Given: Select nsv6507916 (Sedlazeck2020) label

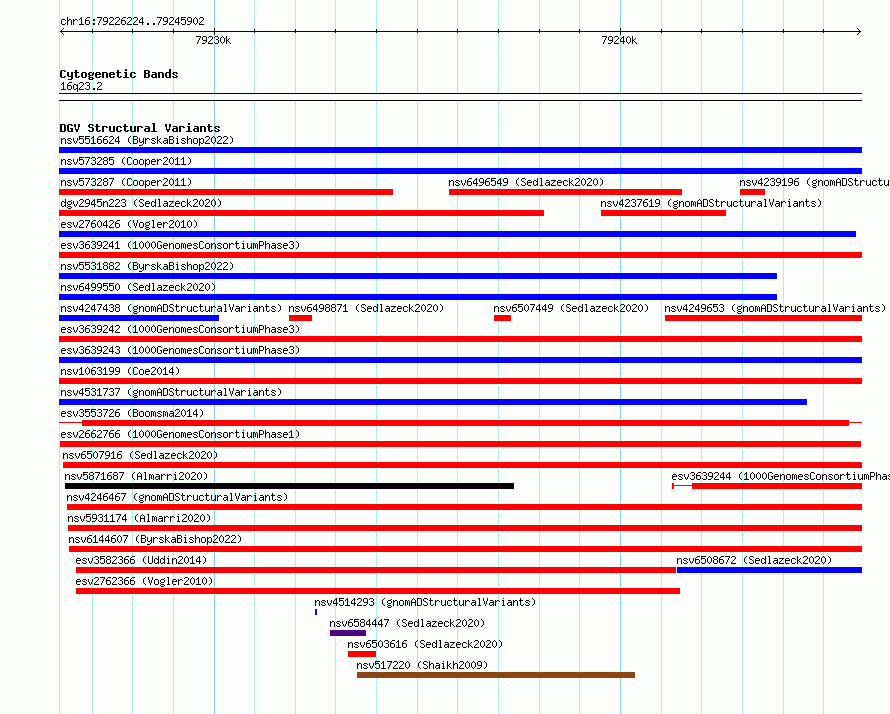Looking at the screenshot, I should tap(140, 455).
